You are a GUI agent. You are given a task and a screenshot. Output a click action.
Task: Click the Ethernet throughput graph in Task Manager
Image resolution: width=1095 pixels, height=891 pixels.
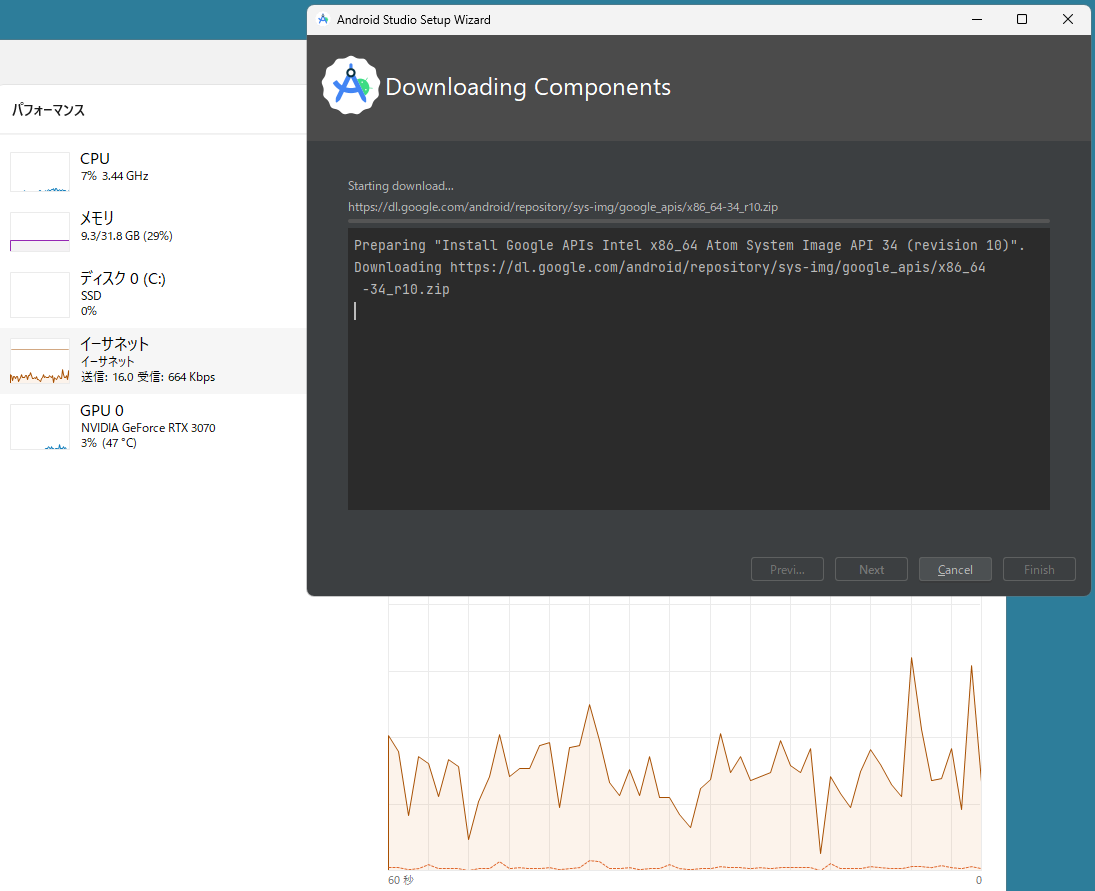point(684,733)
